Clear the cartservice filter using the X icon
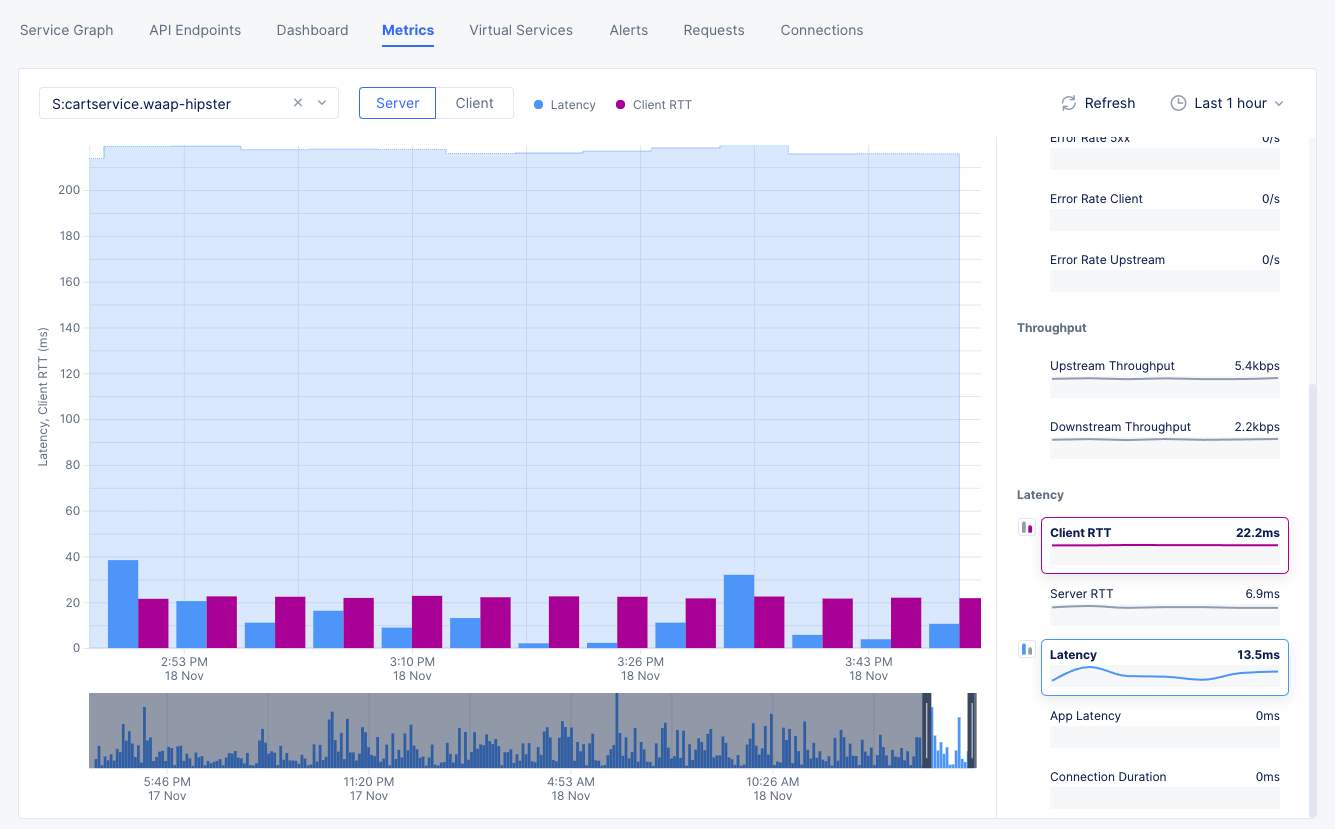This screenshot has width=1335, height=829. pos(297,102)
